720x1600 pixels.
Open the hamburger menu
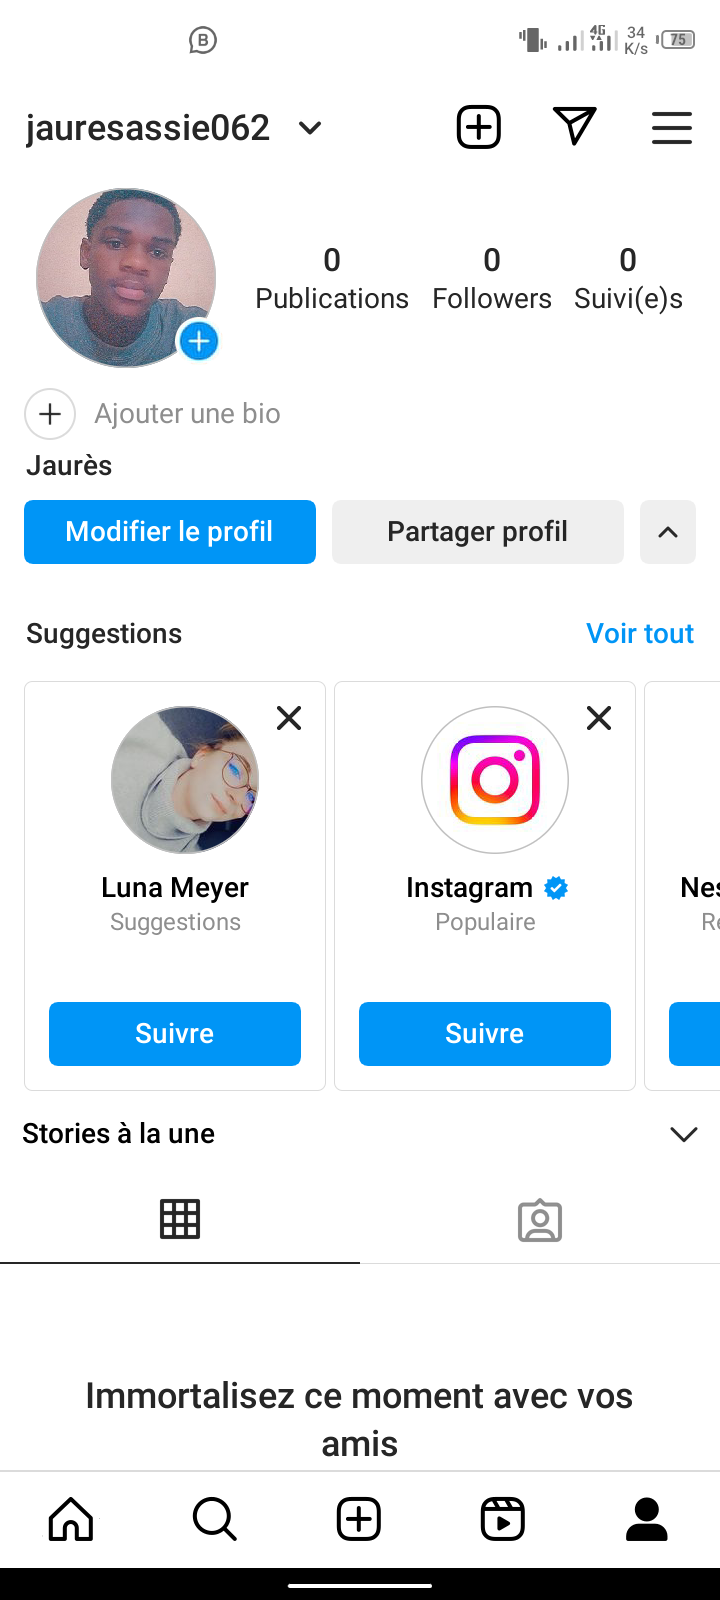click(672, 127)
